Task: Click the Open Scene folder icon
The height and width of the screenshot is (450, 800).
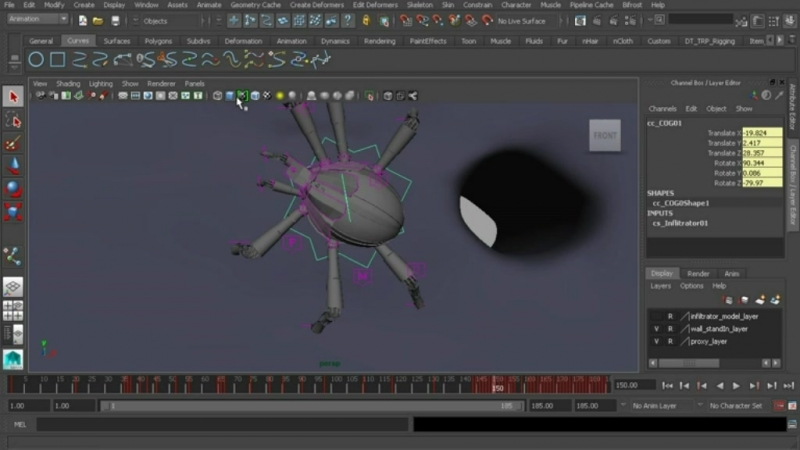Action: pos(98,21)
